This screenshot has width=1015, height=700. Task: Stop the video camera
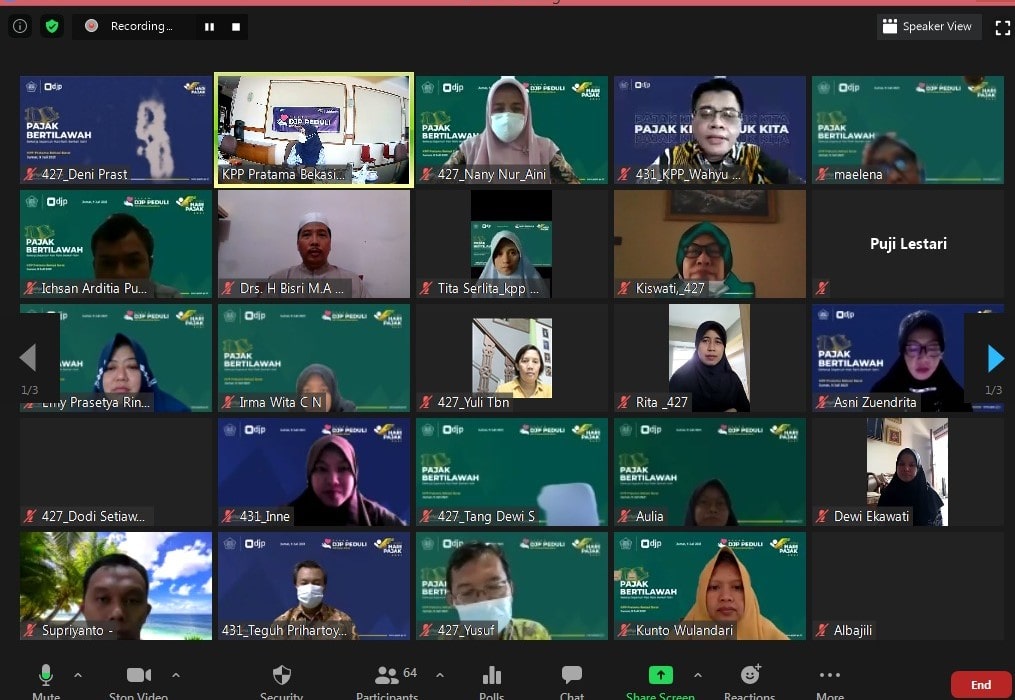point(138,679)
